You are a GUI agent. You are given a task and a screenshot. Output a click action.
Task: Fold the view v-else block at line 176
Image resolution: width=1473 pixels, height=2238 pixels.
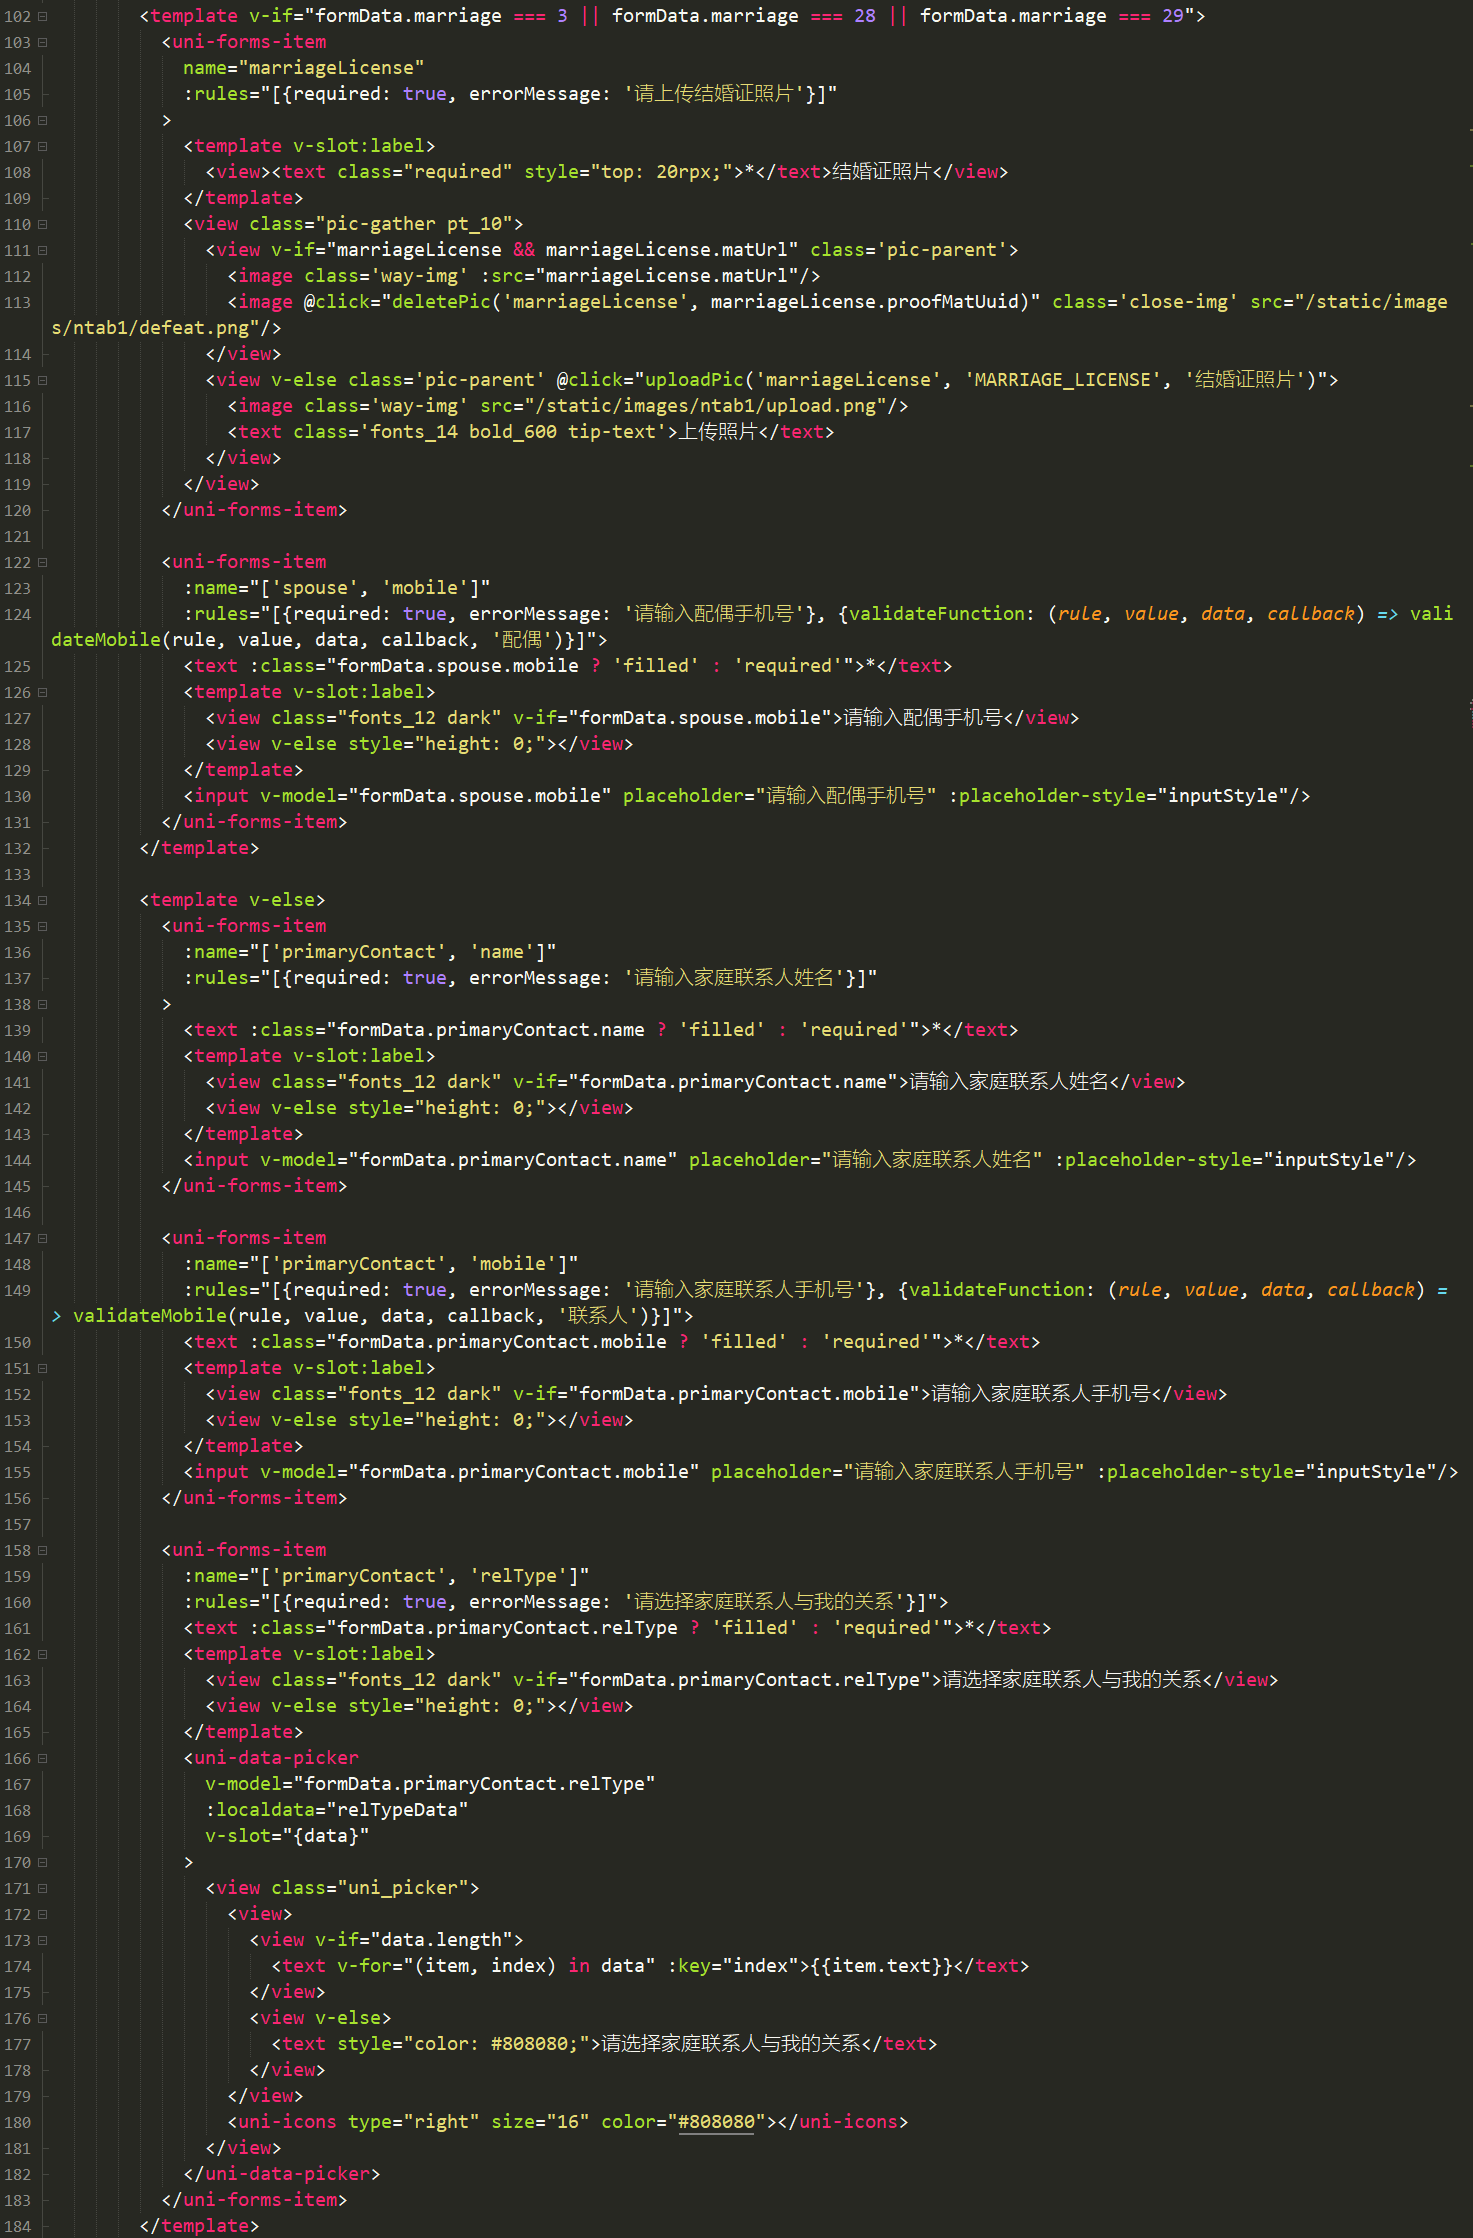click(x=42, y=2018)
